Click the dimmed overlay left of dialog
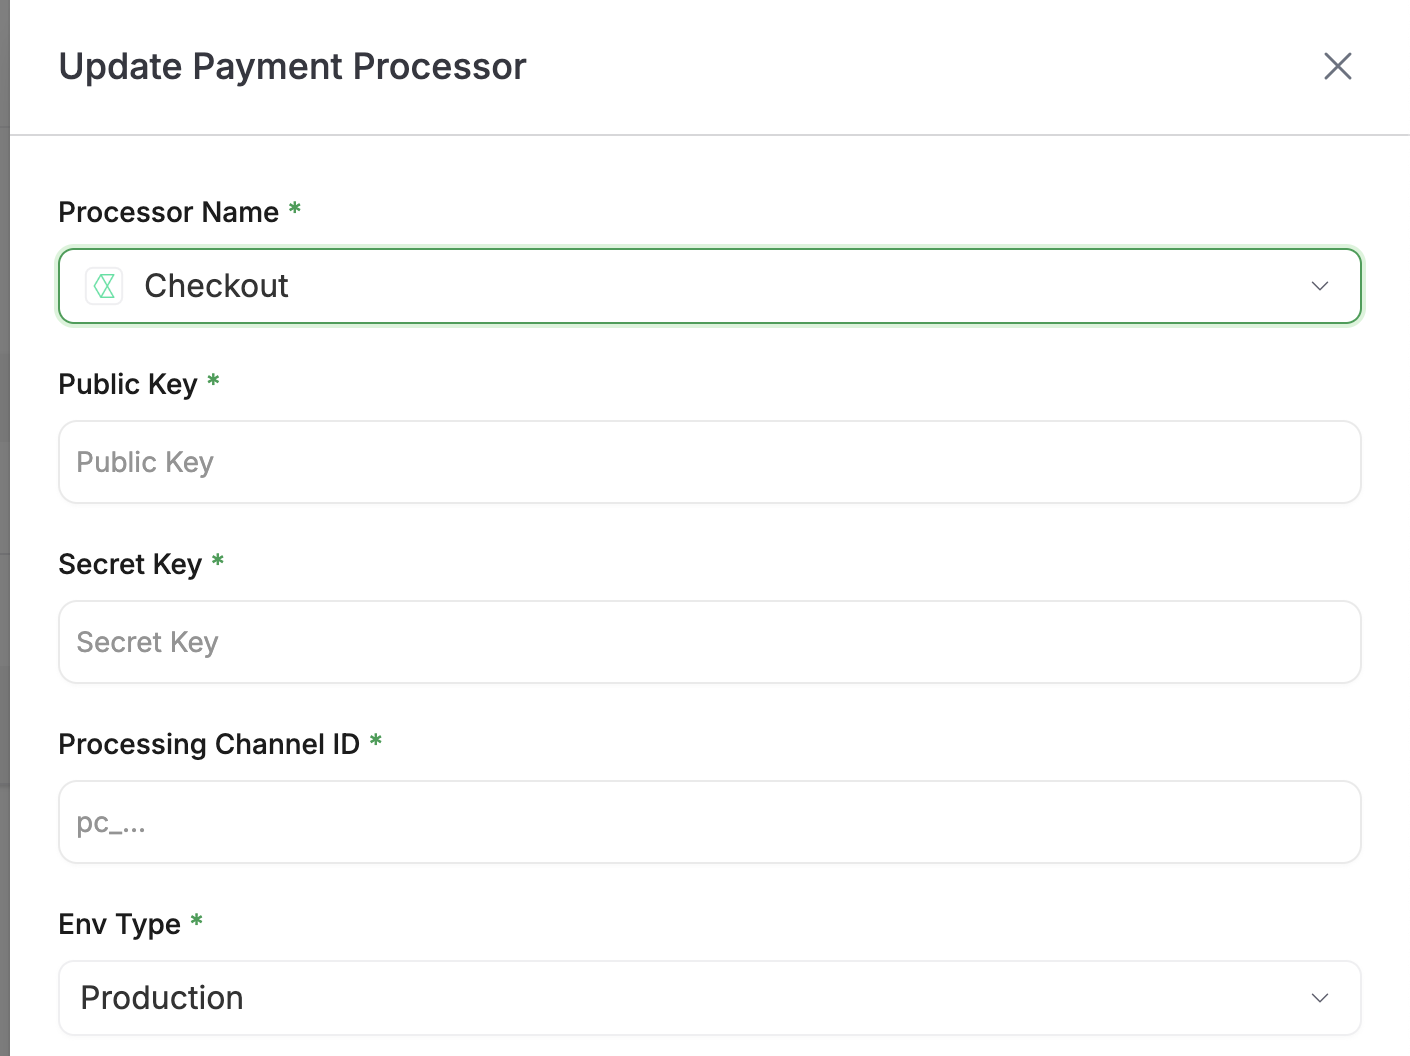This screenshot has width=1410, height=1056. 4,500
